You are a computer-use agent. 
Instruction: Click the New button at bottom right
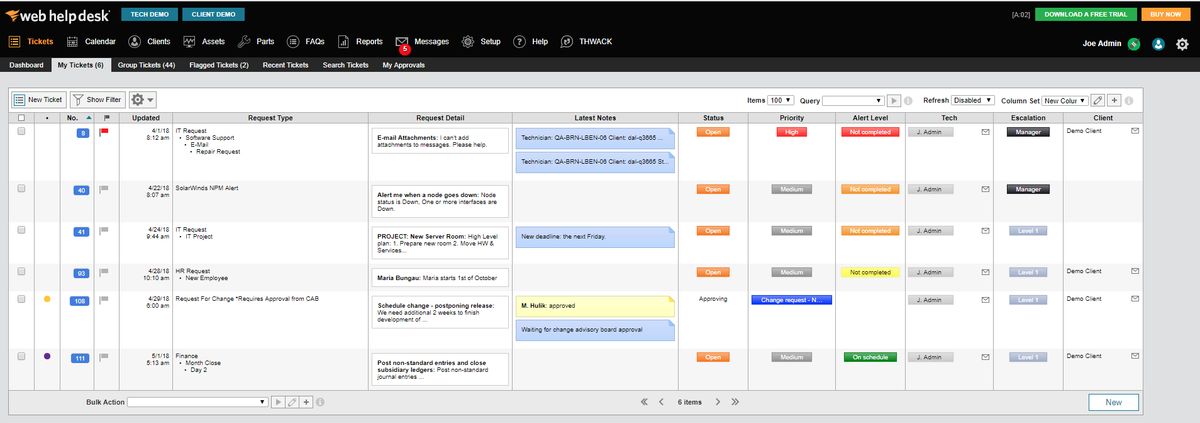tap(1113, 402)
